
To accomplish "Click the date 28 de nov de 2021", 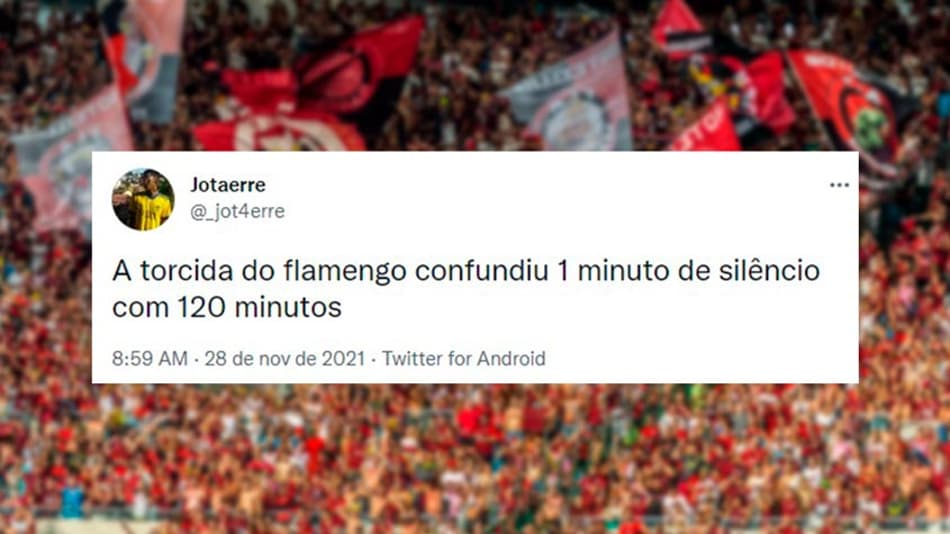I will pos(284,358).
